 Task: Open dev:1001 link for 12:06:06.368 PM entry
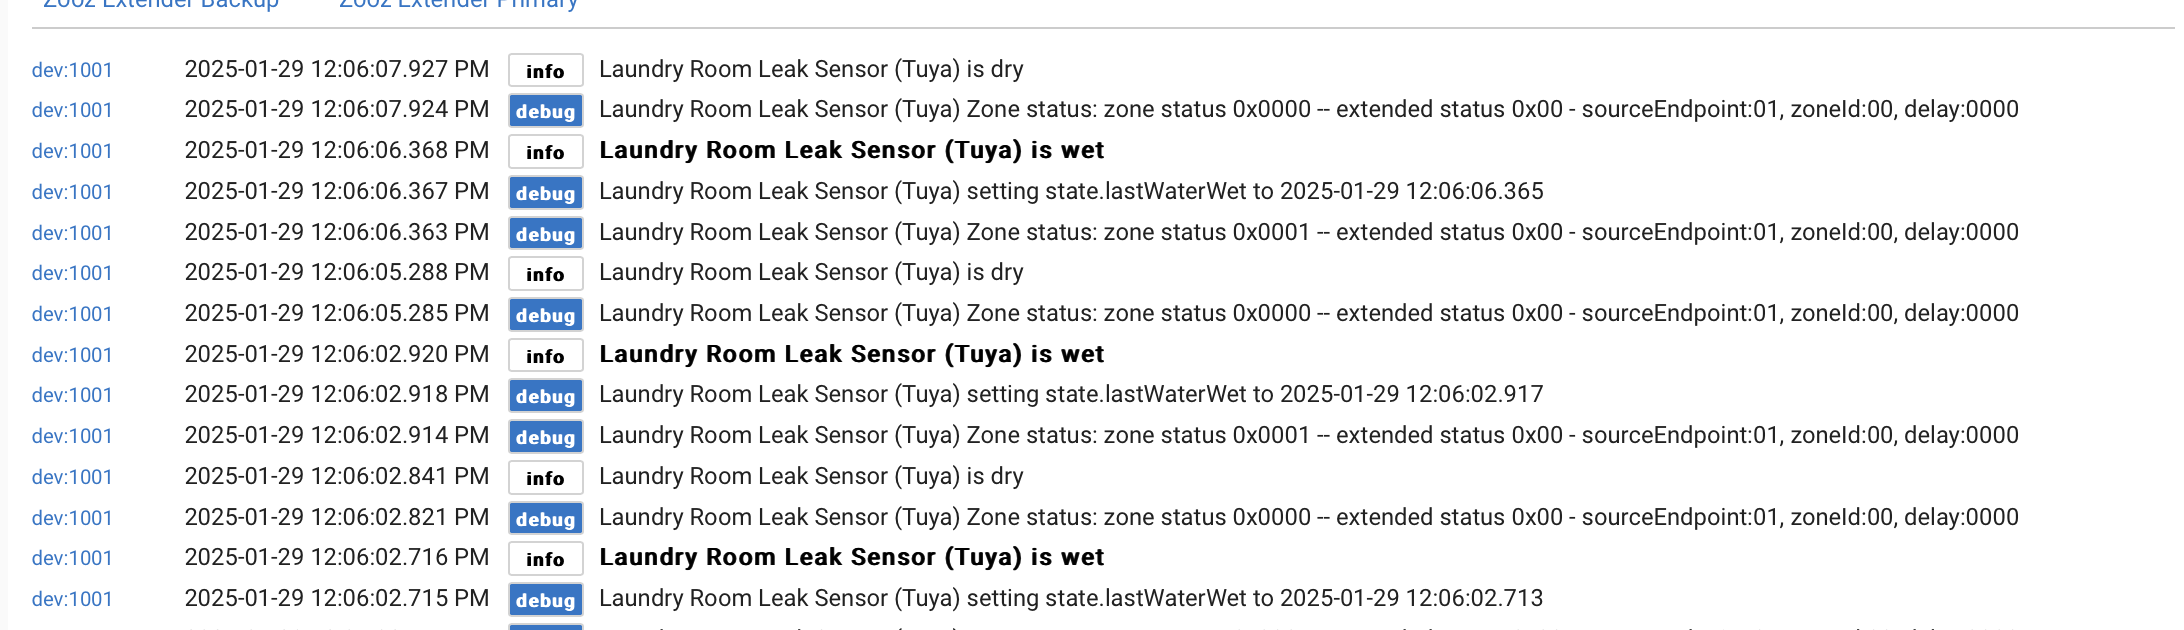(72, 151)
